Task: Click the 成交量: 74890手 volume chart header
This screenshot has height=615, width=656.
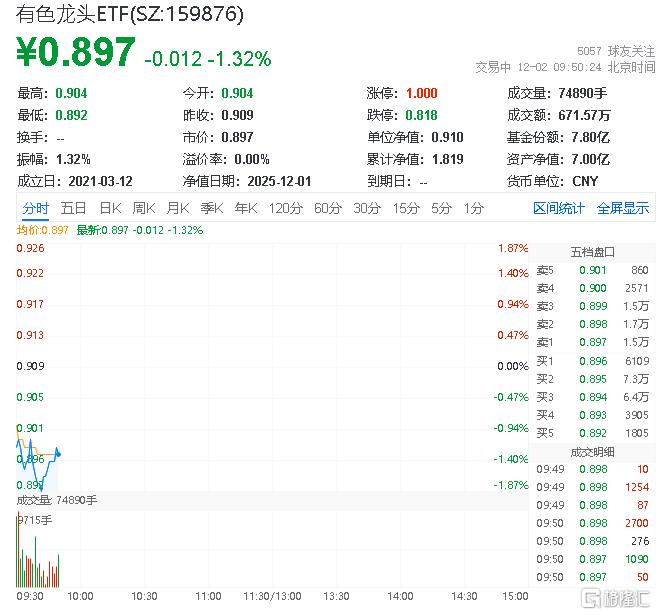Action: pyautogui.click(x=56, y=500)
